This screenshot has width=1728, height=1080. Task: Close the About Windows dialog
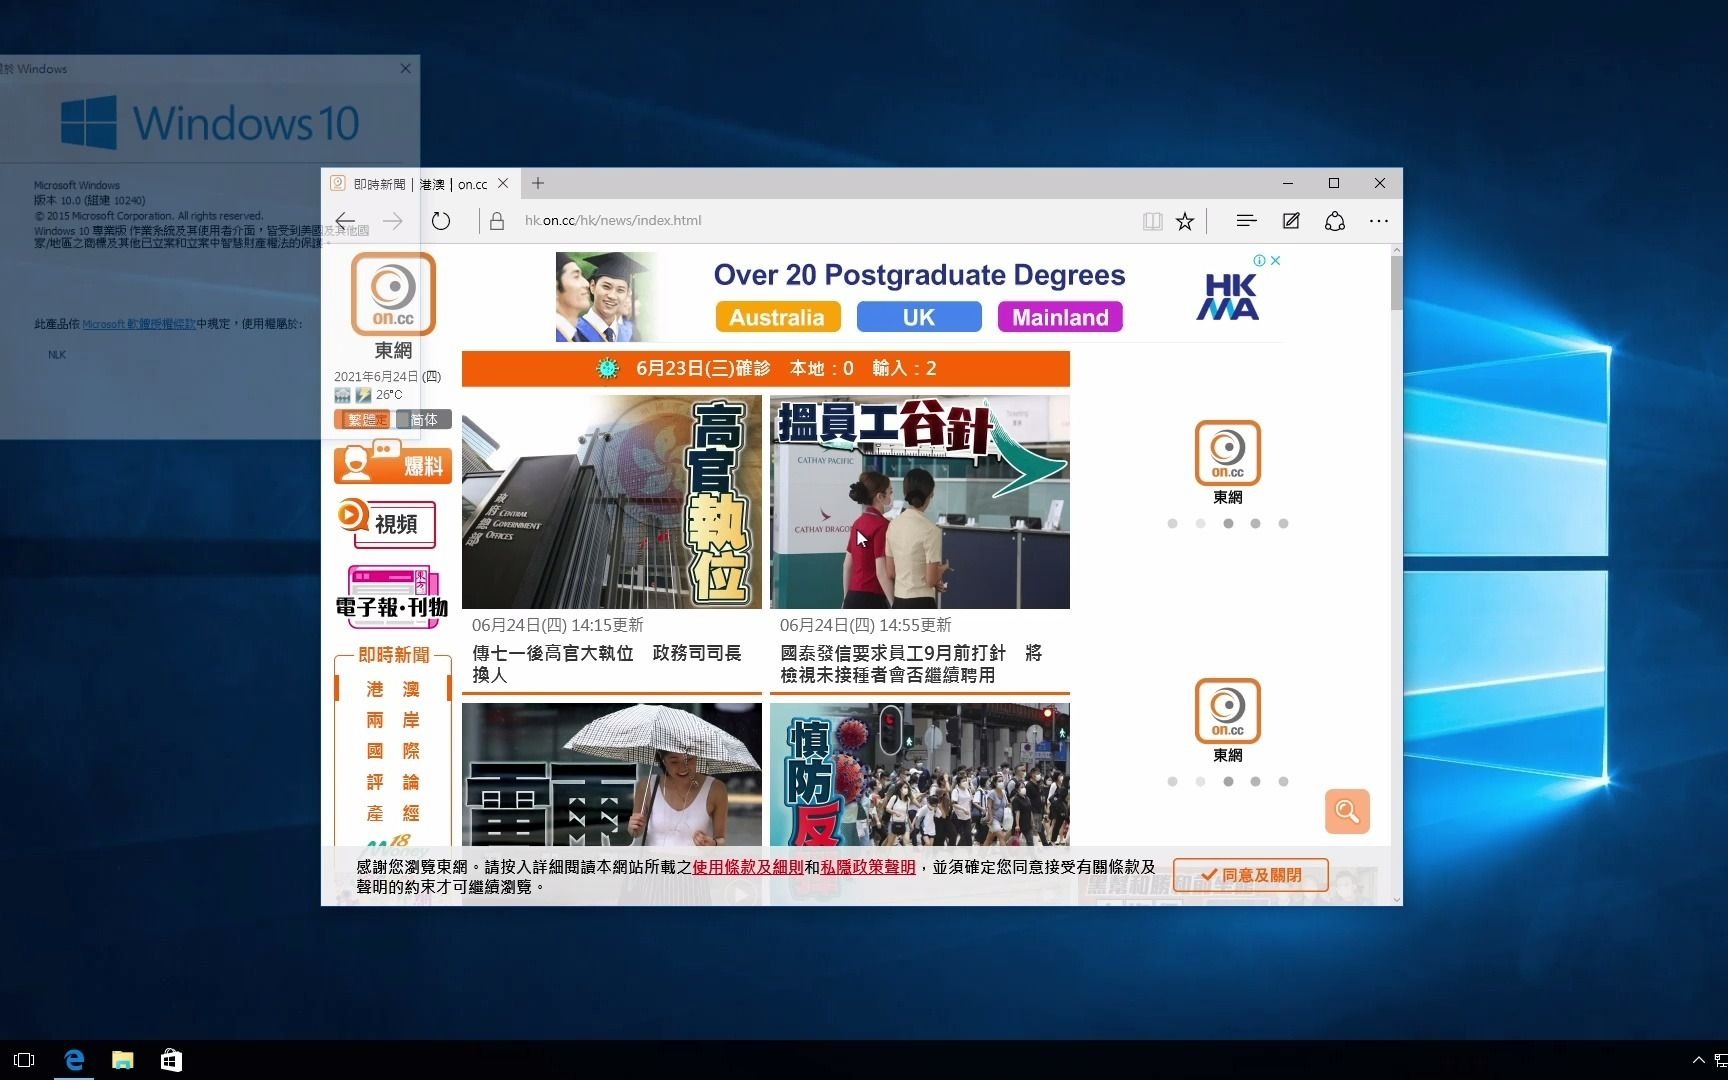coord(405,68)
